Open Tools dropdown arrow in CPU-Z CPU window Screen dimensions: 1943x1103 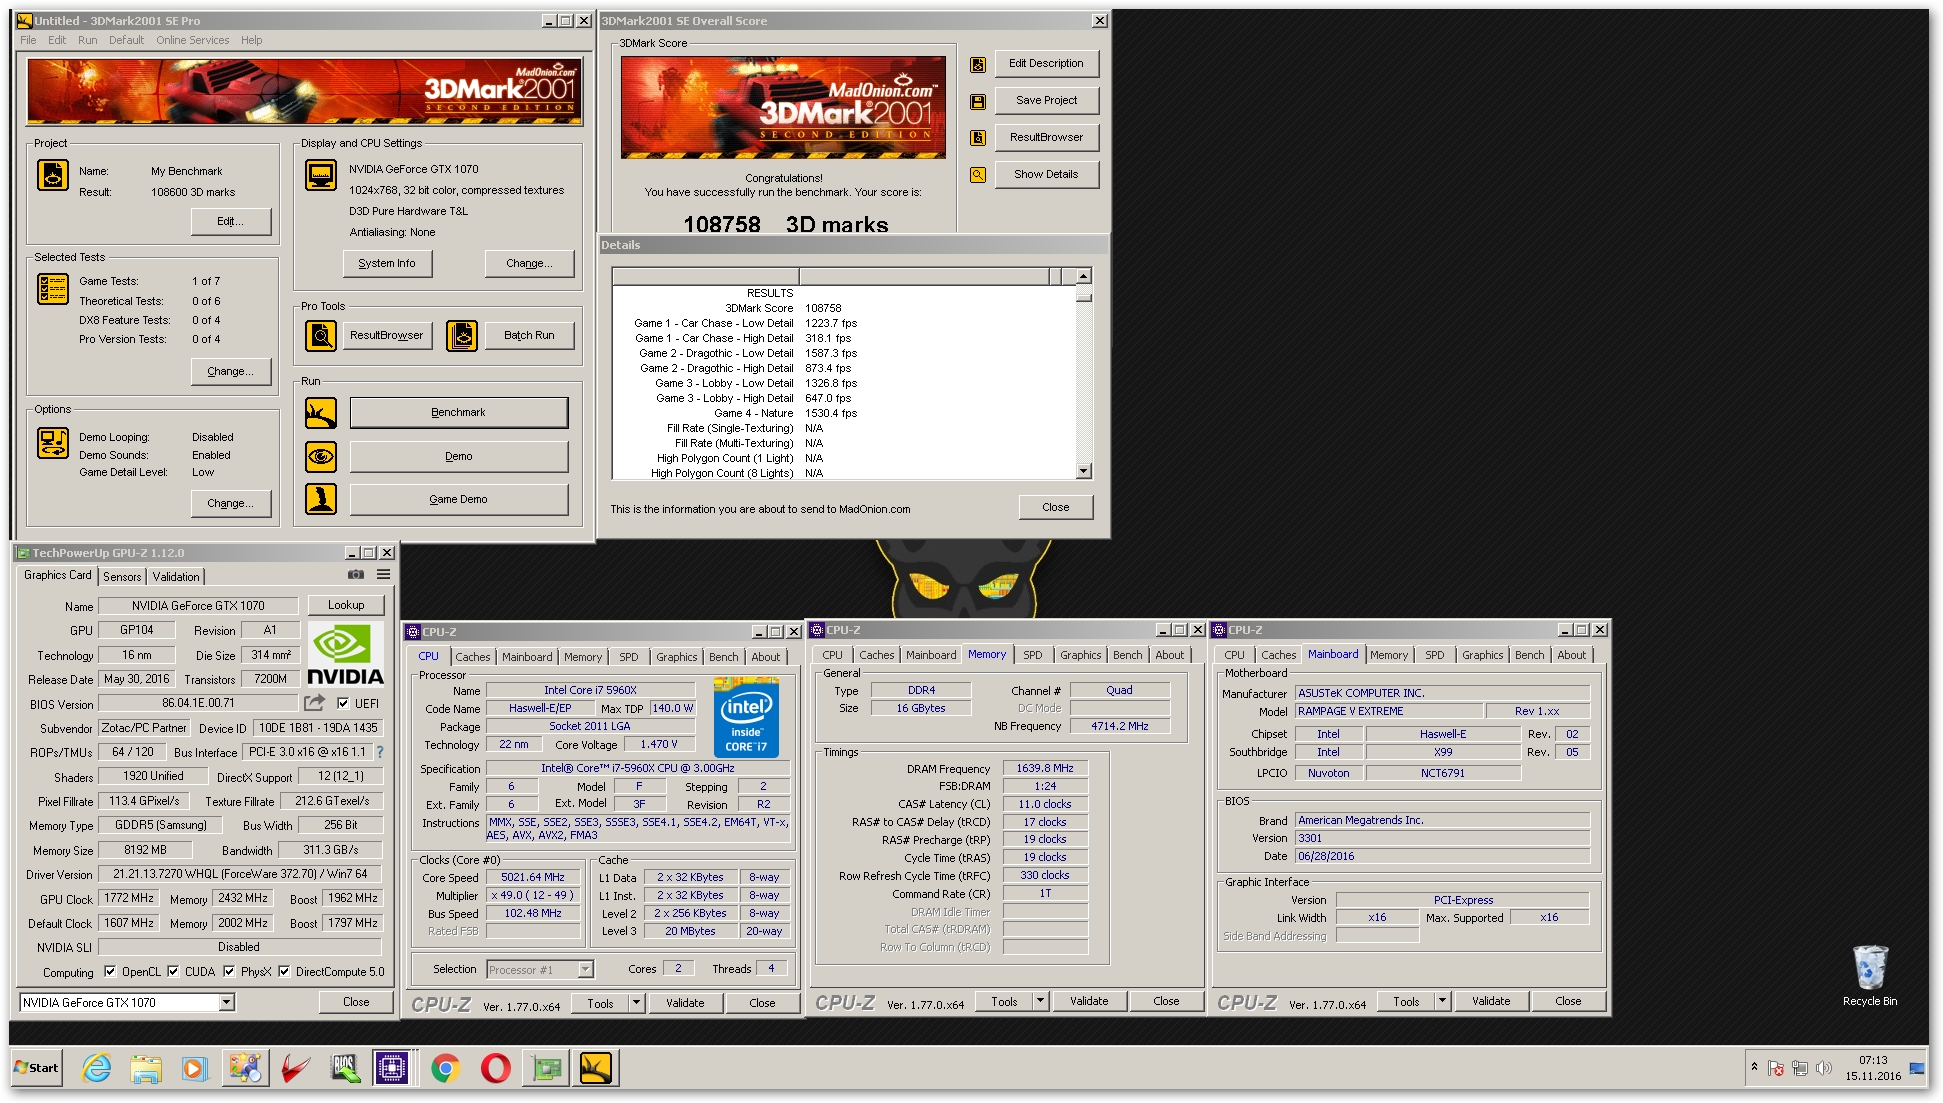click(636, 1003)
